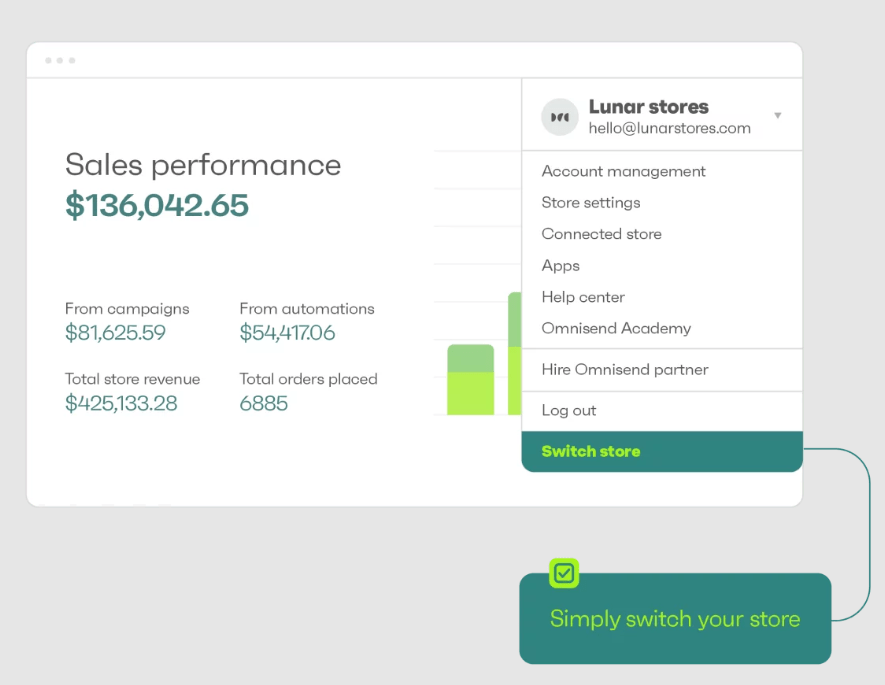This screenshot has width=885, height=685.
Task: Click the green checkbox icon on the callout
Action: click(564, 573)
